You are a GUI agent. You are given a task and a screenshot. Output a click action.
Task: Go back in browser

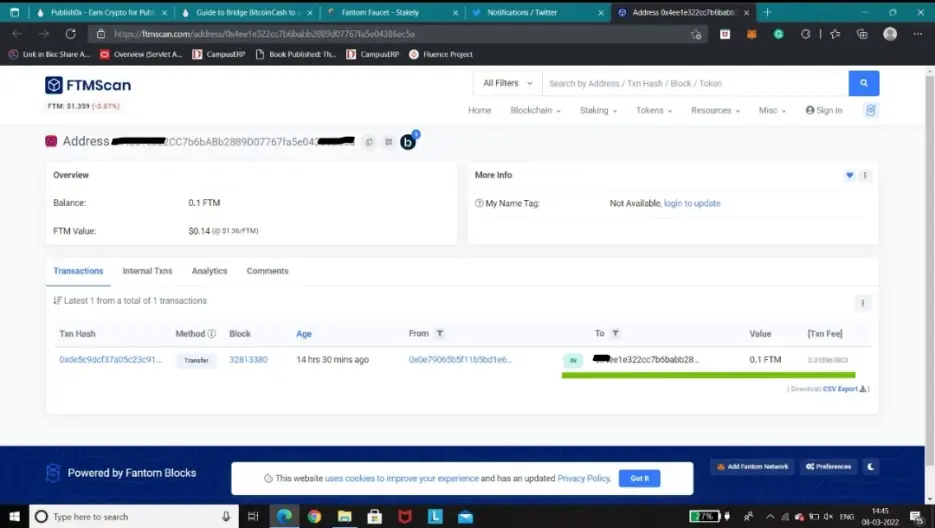[x=17, y=34]
